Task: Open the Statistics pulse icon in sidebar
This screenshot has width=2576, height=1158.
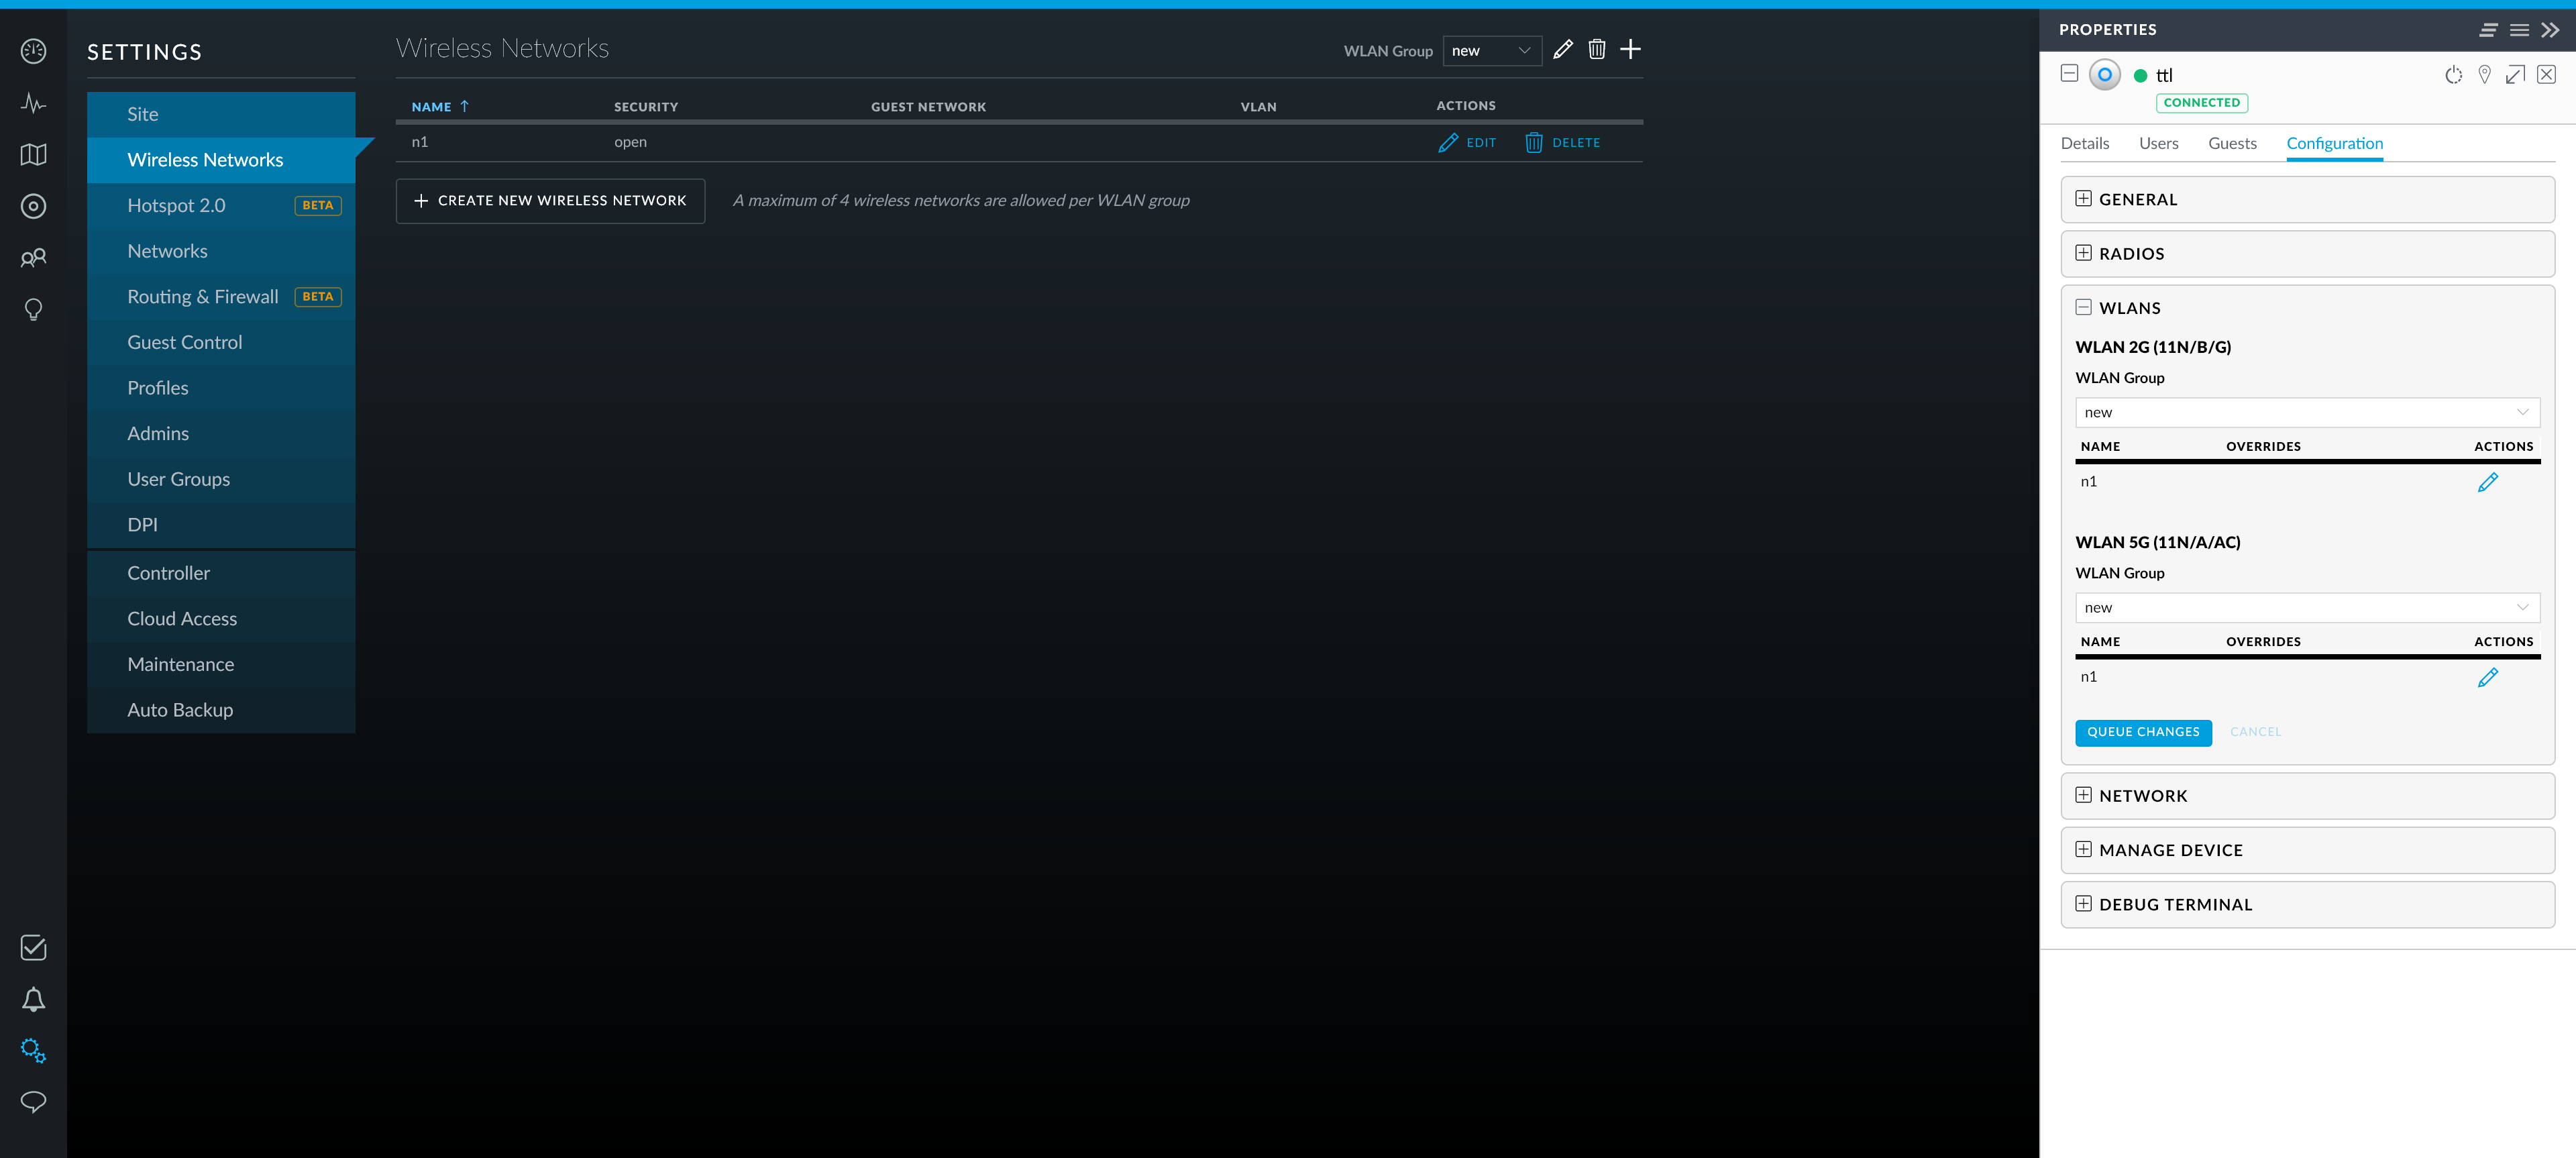Action: 33,103
